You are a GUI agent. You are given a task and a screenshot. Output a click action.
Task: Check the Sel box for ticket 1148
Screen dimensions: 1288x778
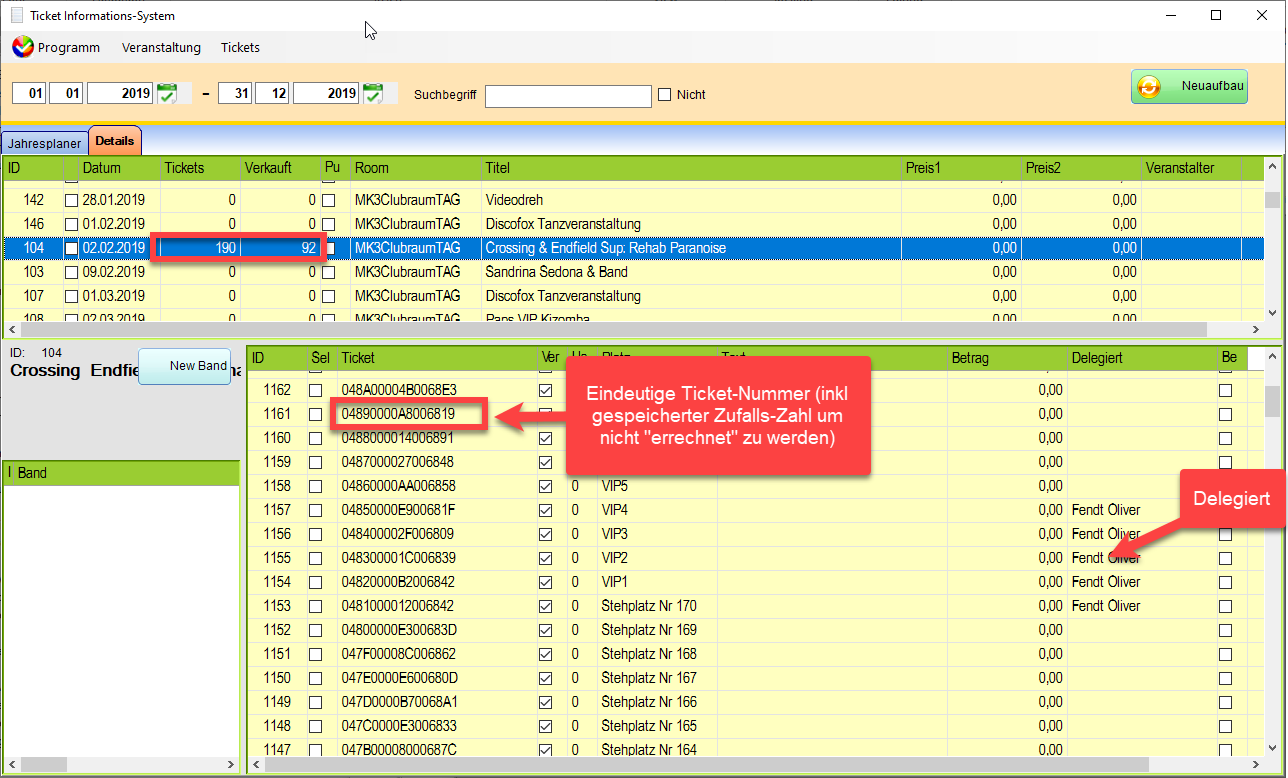tap(316, 726)
